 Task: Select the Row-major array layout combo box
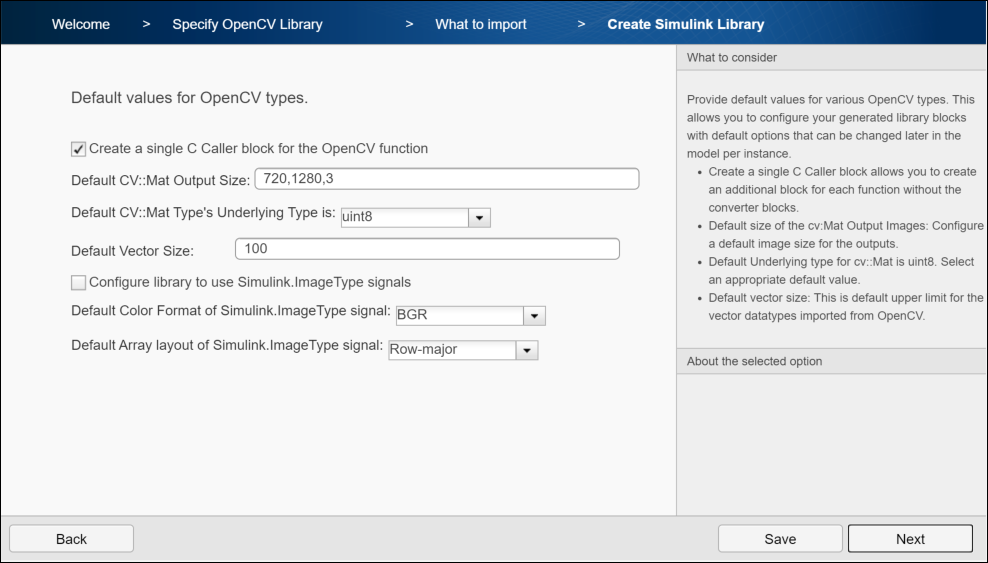(463, 350)
